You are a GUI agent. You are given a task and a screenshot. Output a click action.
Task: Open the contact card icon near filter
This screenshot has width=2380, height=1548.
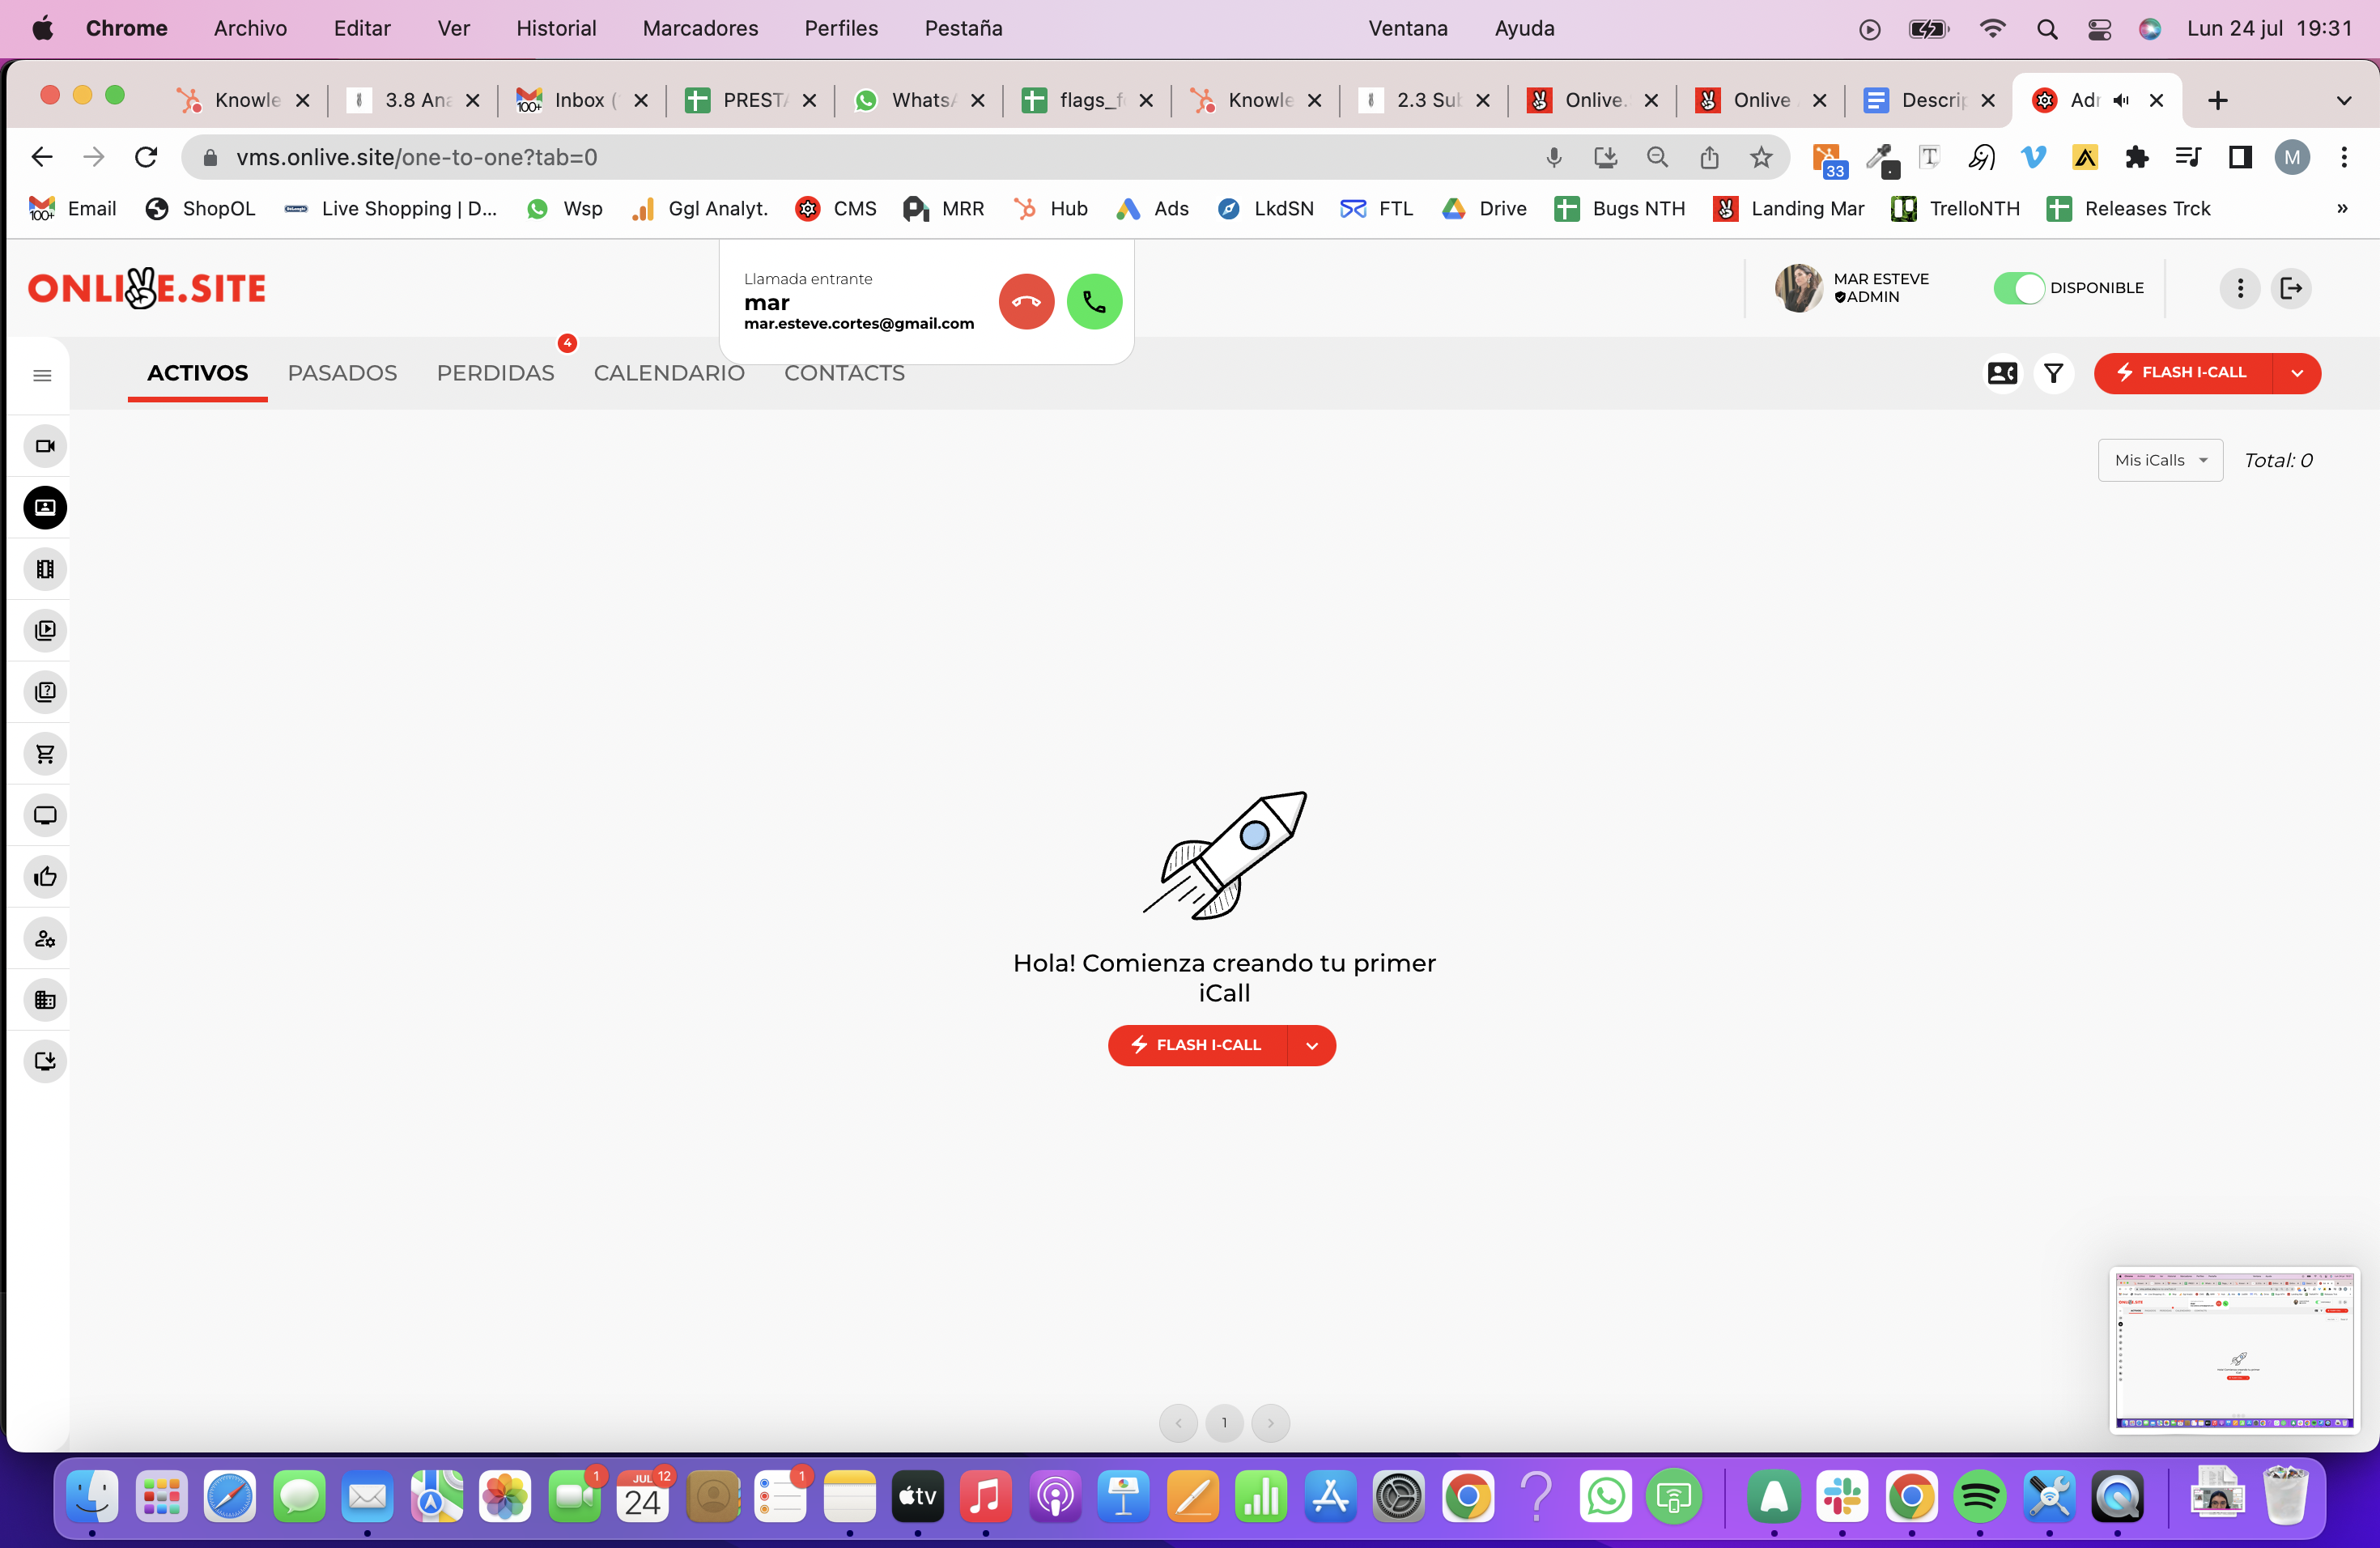click(2002, 373)
